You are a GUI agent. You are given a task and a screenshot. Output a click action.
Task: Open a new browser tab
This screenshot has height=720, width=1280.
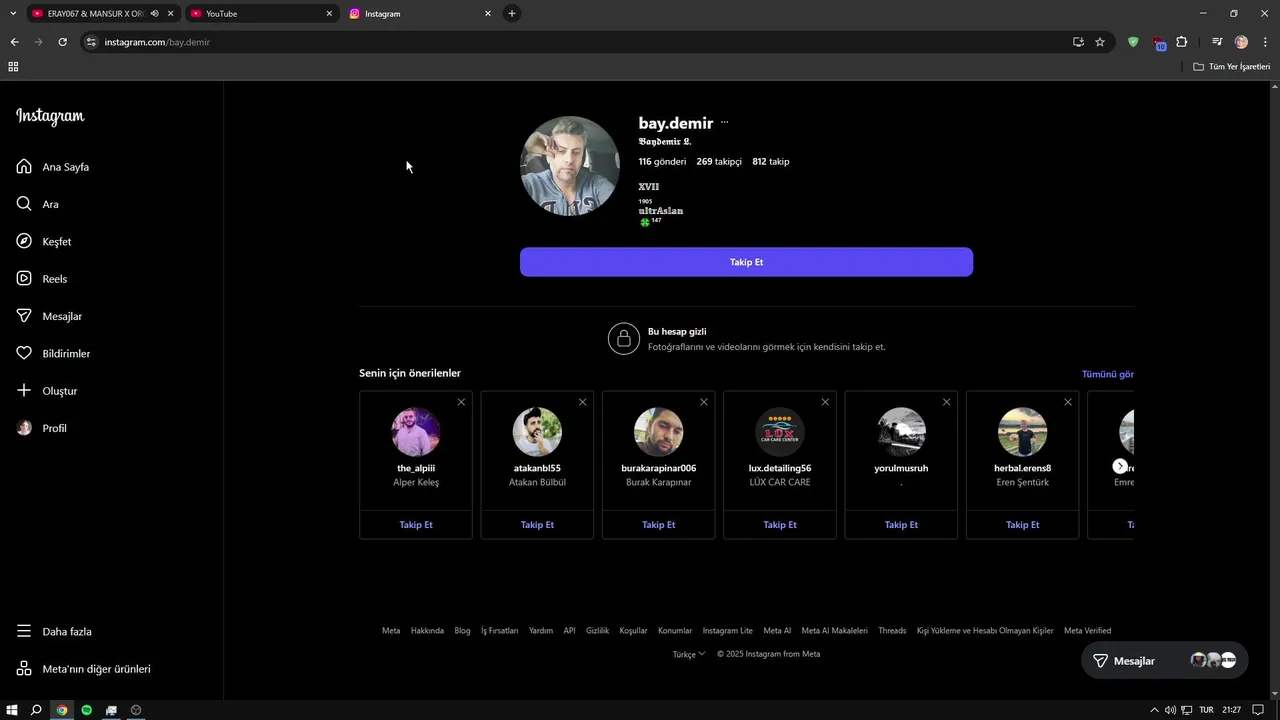pyautogui.click(x=512, y=14)
